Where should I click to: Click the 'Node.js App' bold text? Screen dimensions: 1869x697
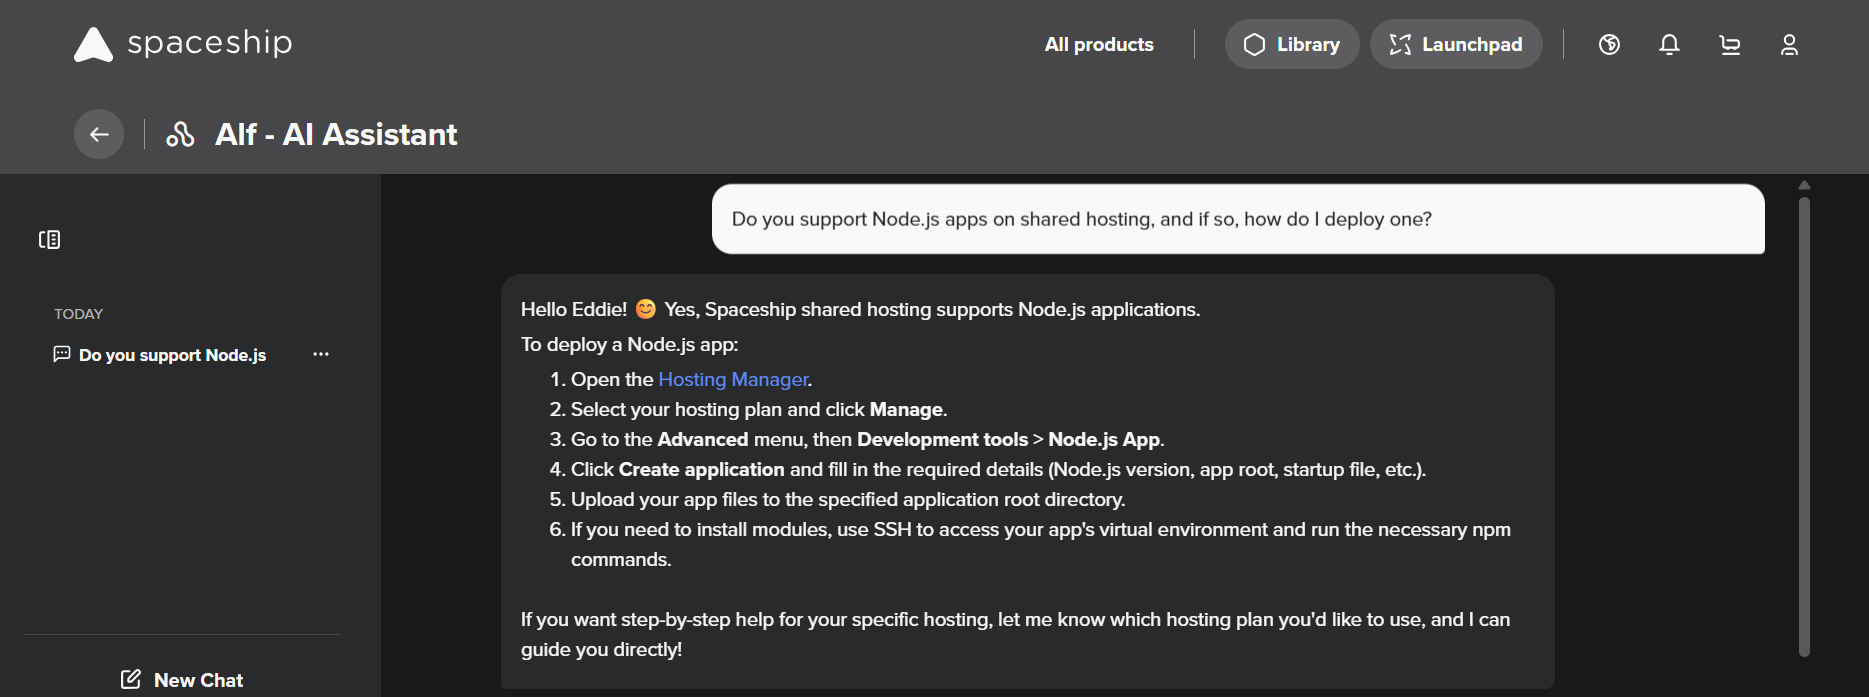[1104, 439]
